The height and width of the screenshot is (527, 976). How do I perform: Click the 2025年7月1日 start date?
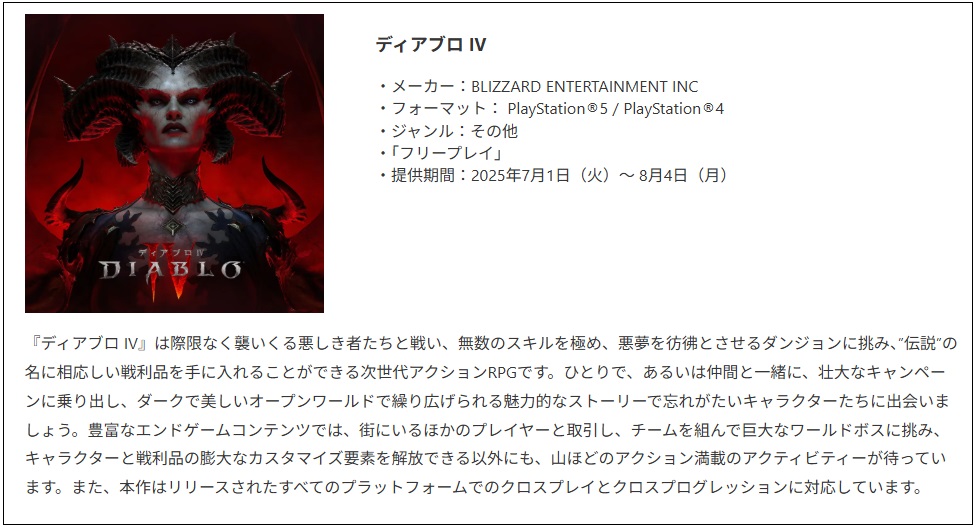pyautogui.click(x=520, y=175)
